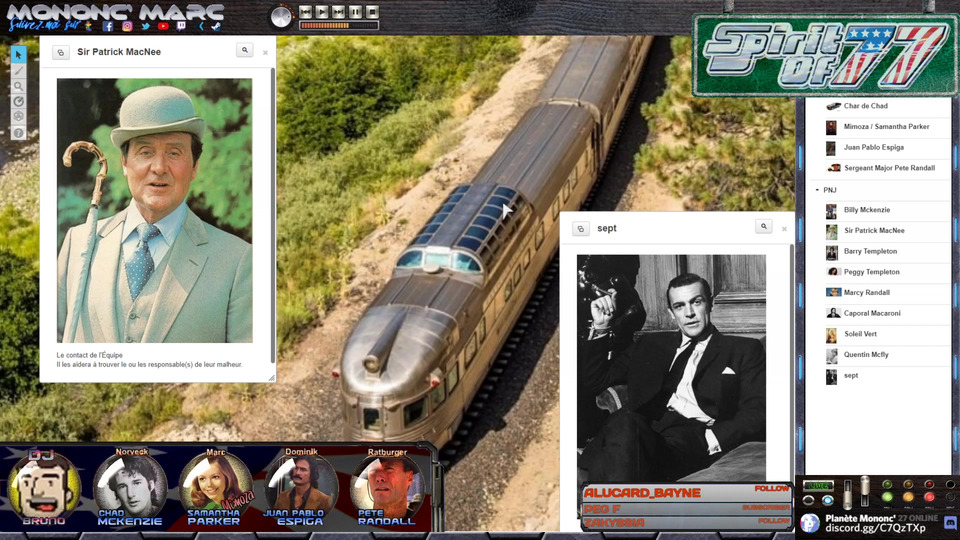Viewport: 960px width, 540px height.
Task: Click the Facebook icon in header
Action: point(108,26)
